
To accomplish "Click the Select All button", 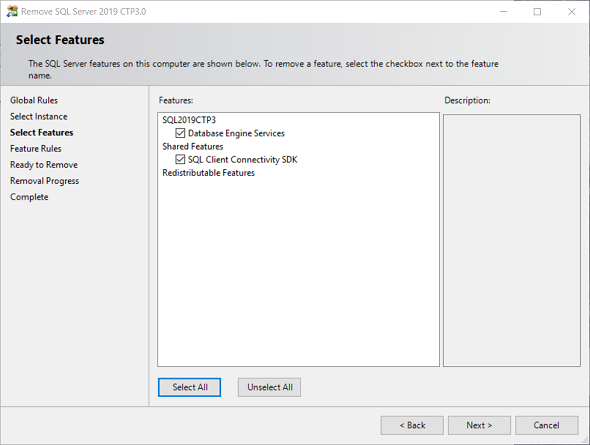I will click(x=190, y=387).
